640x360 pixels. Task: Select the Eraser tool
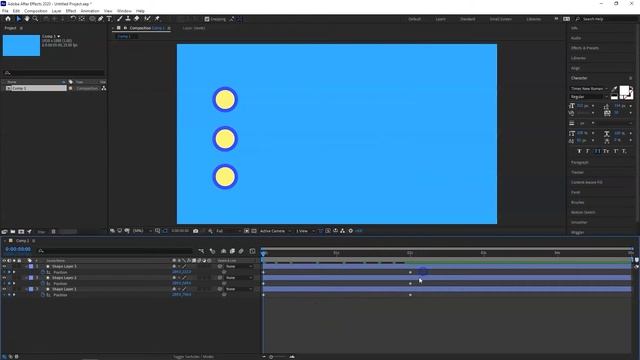pos(136,19)
